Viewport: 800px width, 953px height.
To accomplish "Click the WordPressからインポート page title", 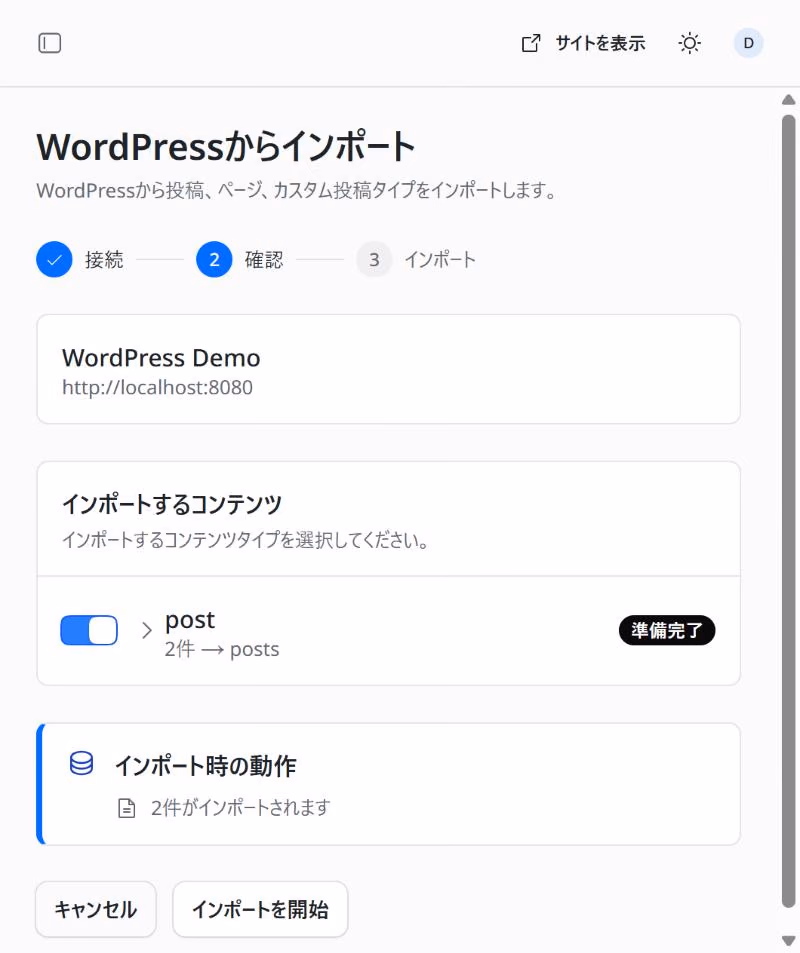I will pyautogui.click(x=226, y=146).
